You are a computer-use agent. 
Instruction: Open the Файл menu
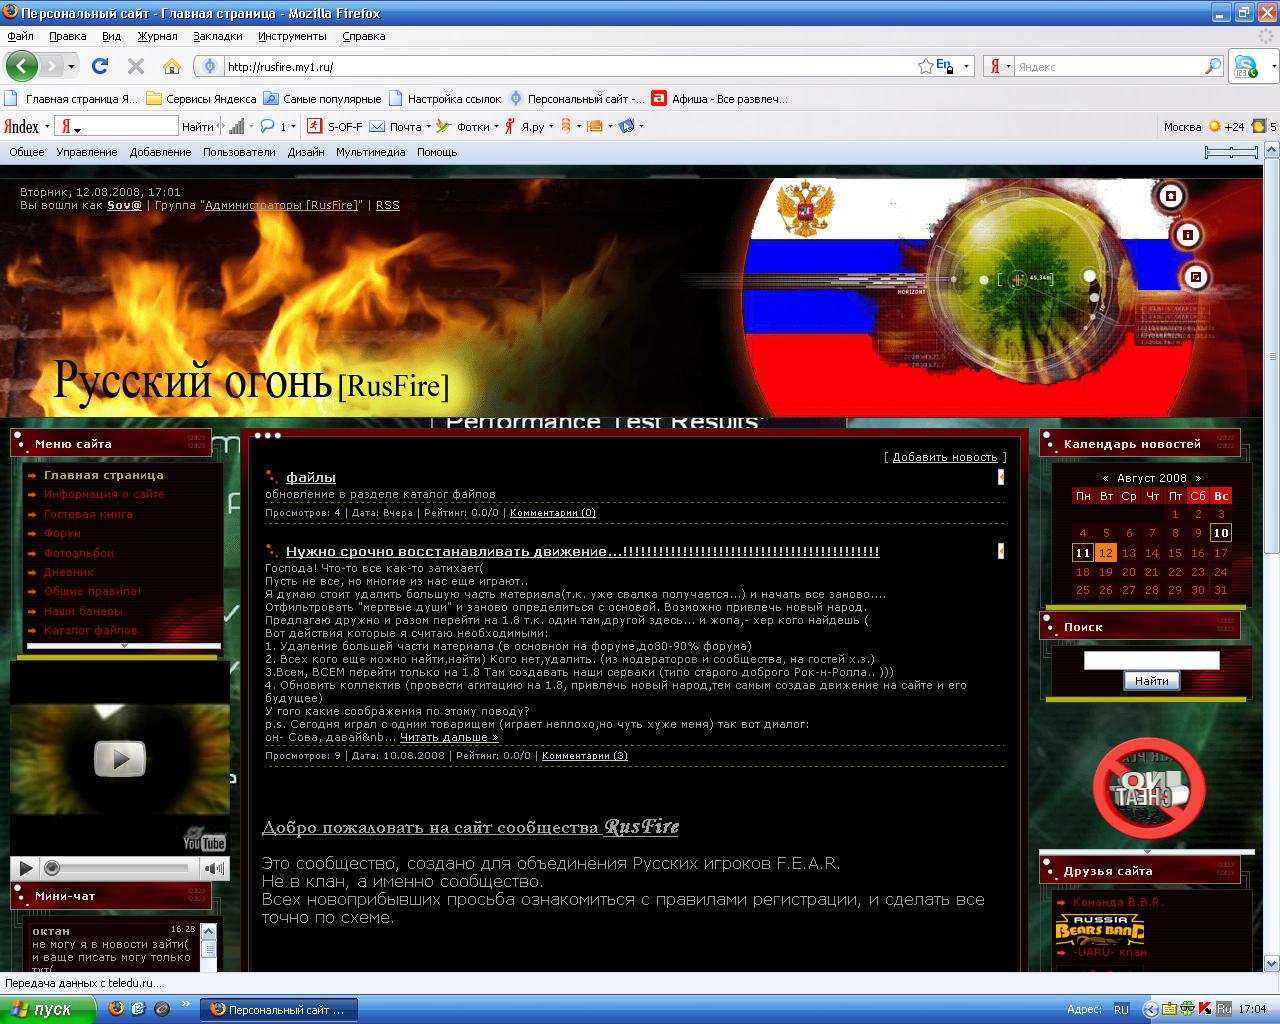point(20,36)
